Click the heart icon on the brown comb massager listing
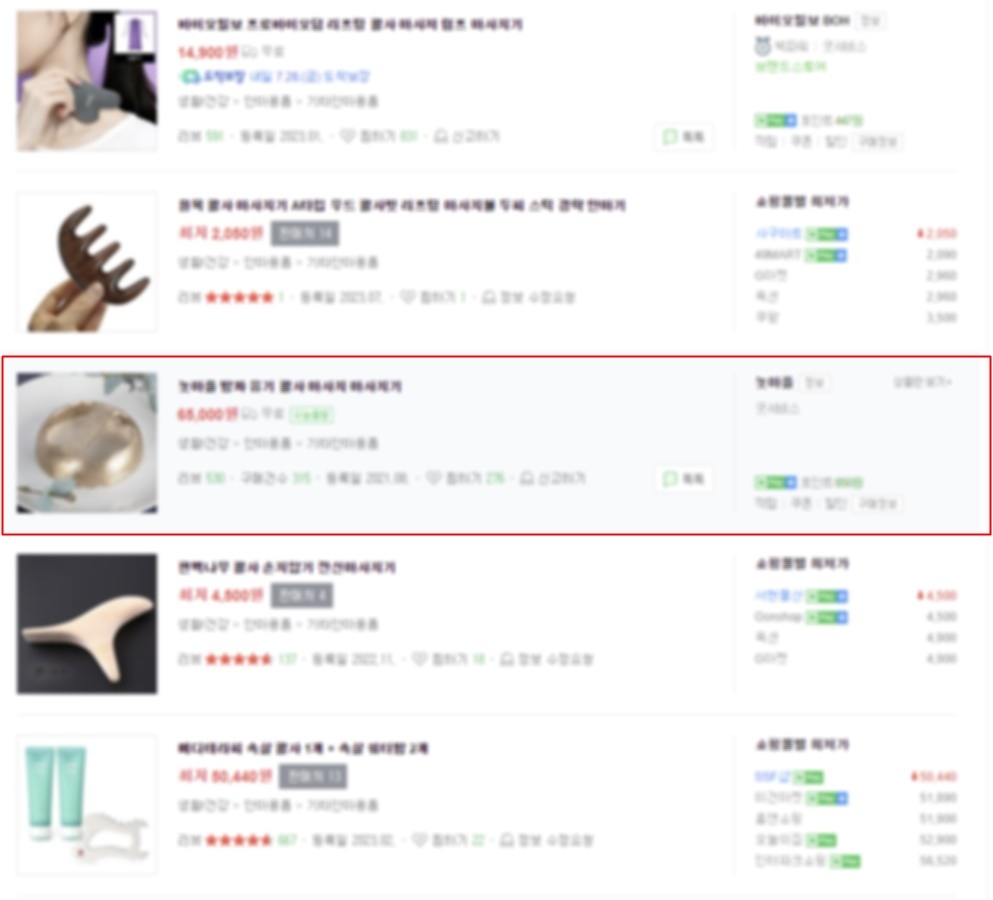This screenshot has height=900, width=993. click(408, 297)
